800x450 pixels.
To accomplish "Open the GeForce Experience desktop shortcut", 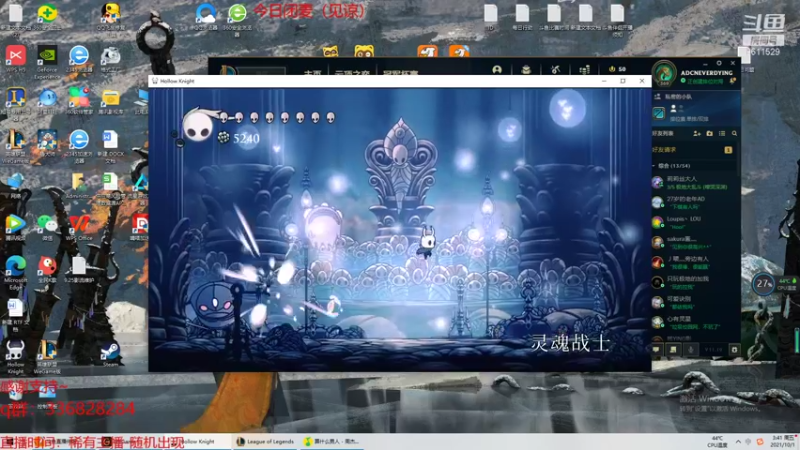I will pyautogui.click(x=47, y=60).
